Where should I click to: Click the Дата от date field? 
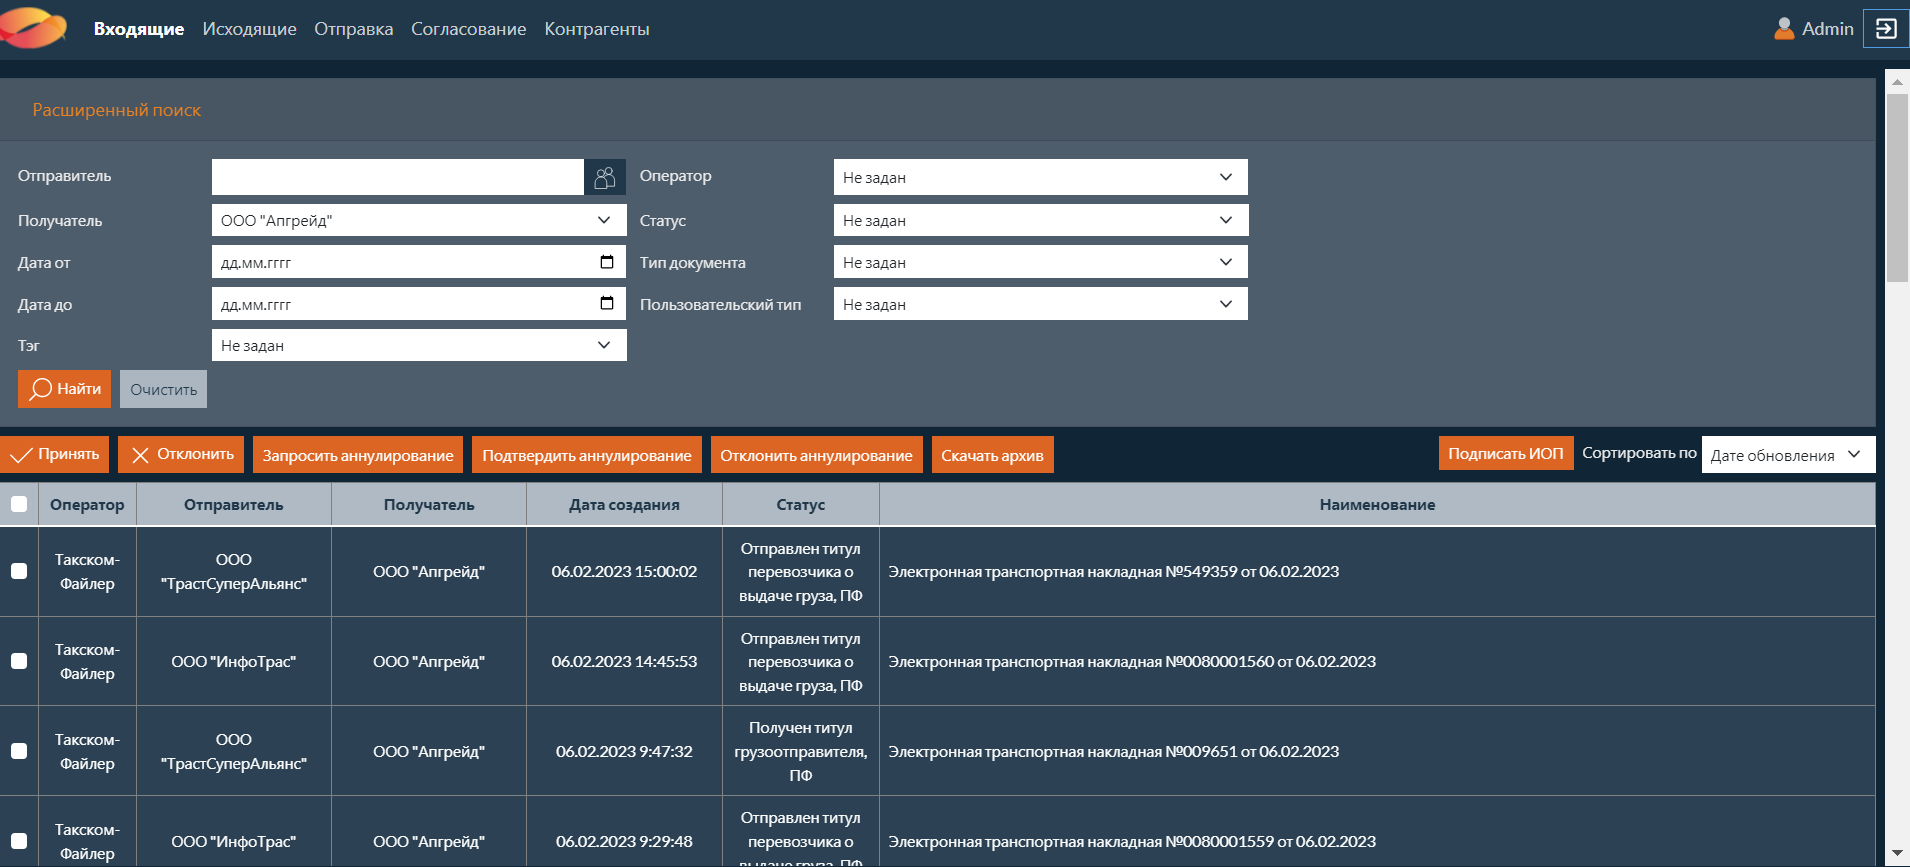coord(419,262)
